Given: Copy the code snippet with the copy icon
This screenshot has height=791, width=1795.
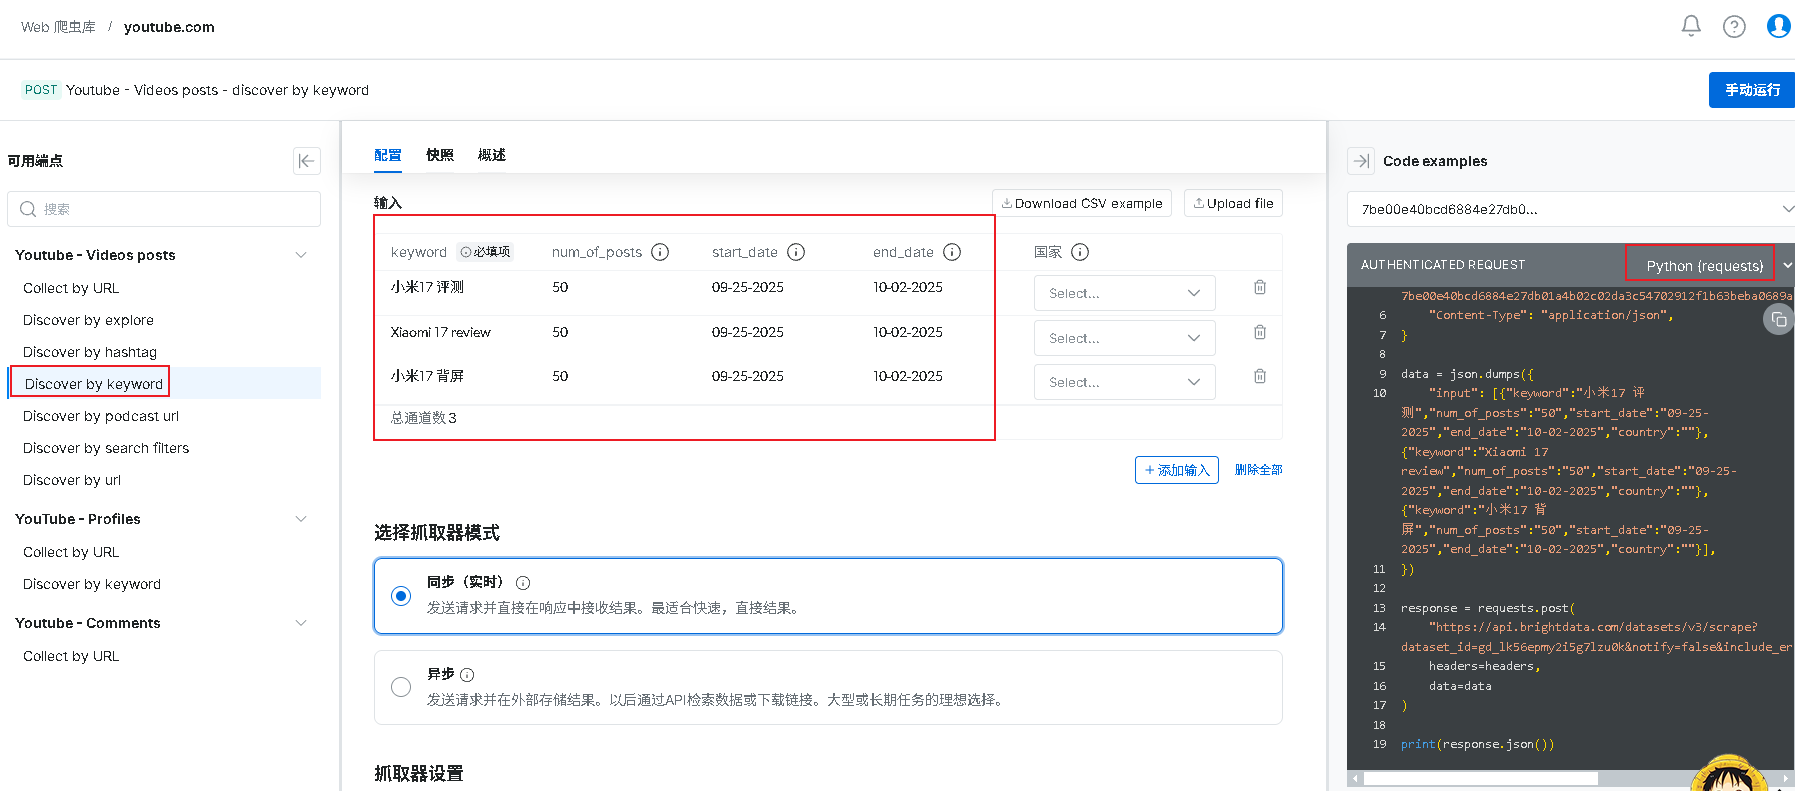Looking at the screenshot, I should (1778, 320).
